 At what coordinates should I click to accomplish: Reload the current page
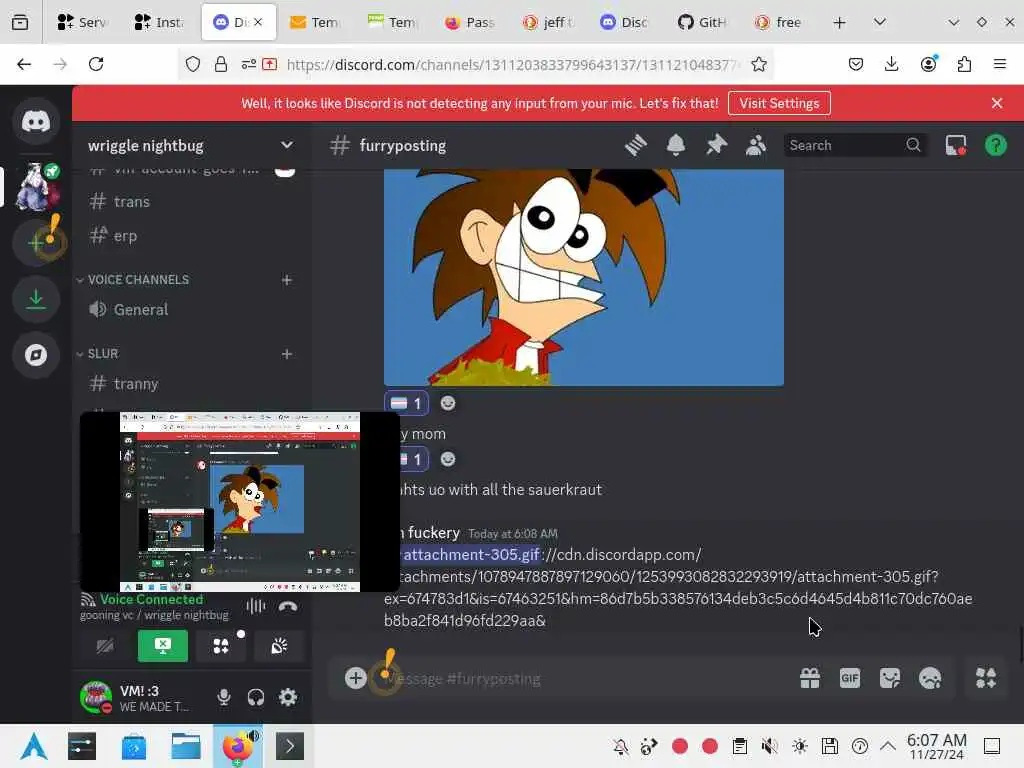(x=96, y=64)
